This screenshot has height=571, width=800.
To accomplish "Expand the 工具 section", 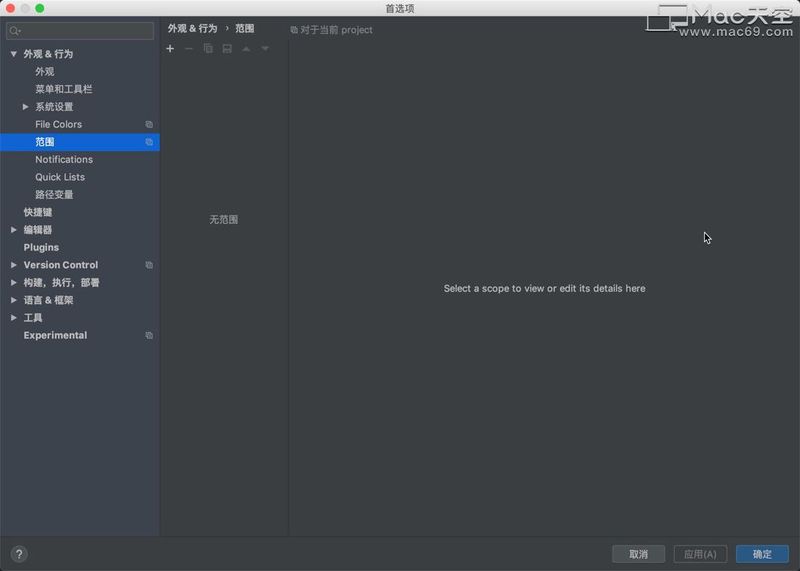I will point(14,317).
